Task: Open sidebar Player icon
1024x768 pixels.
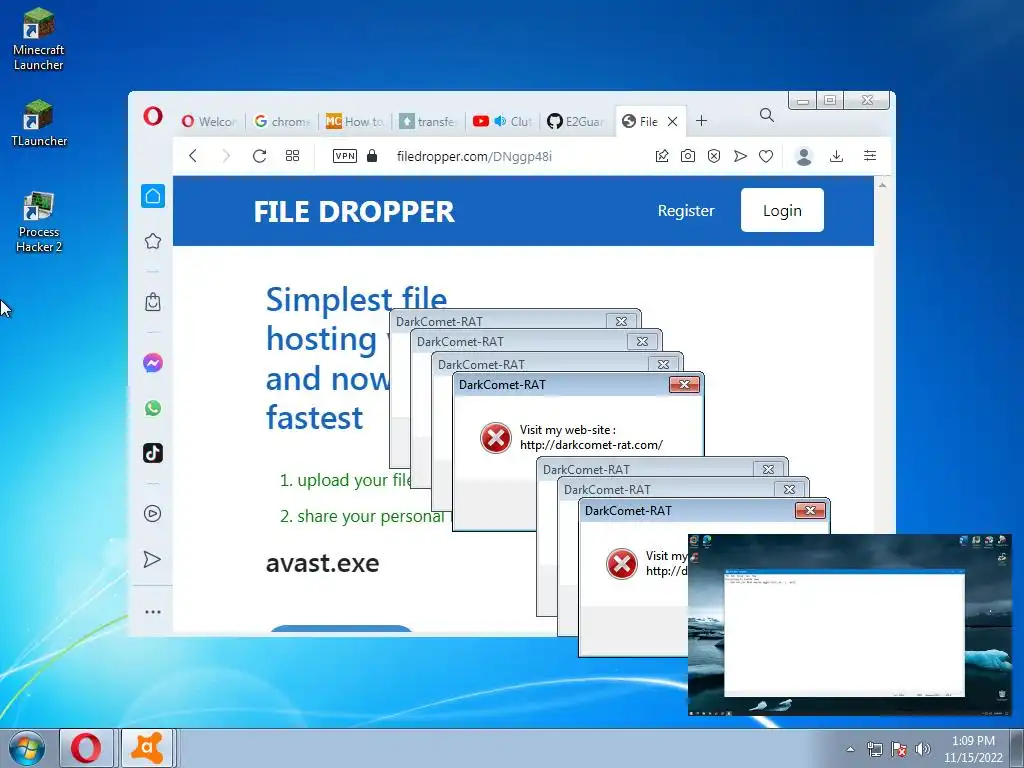Action: tap(152, 514)
